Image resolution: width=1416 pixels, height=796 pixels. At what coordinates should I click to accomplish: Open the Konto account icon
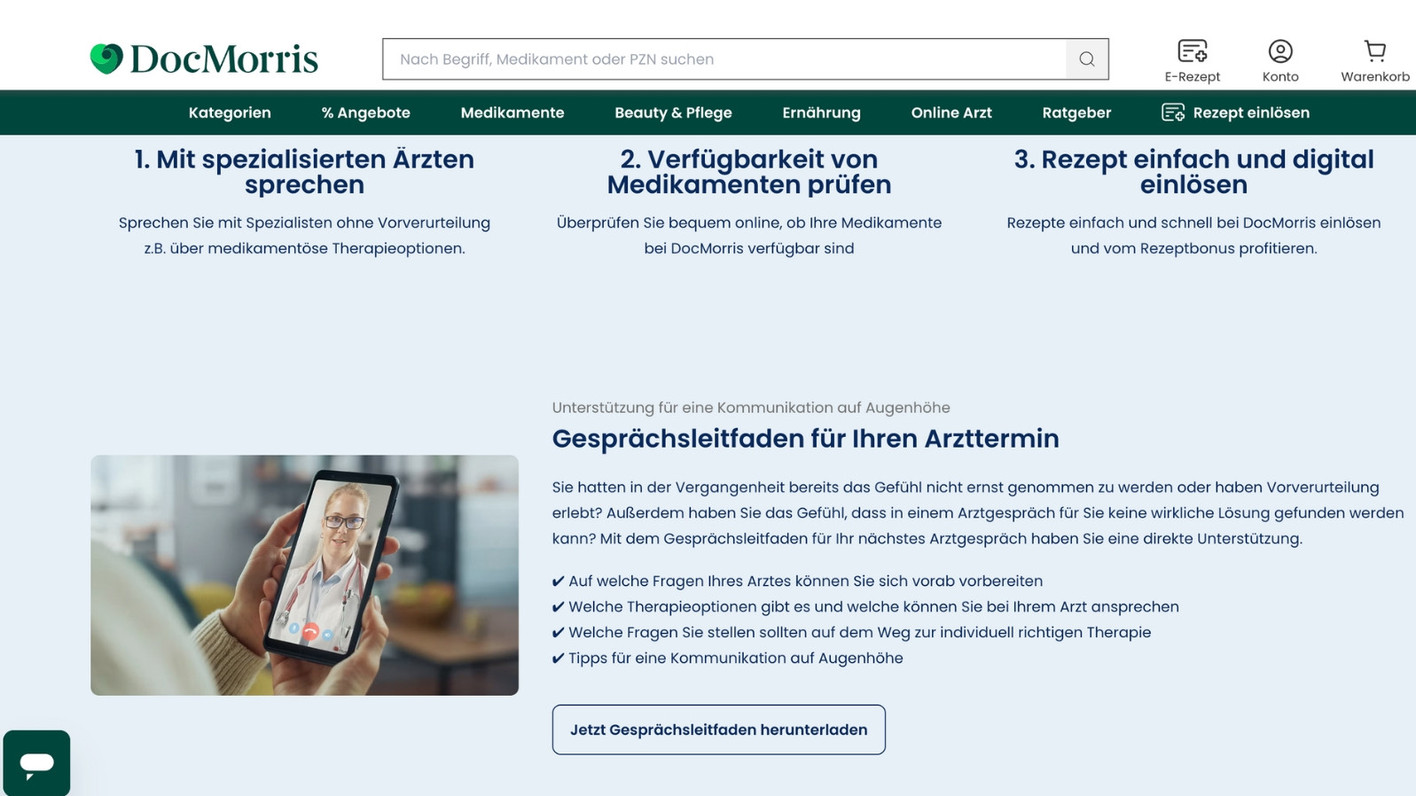1280,49
